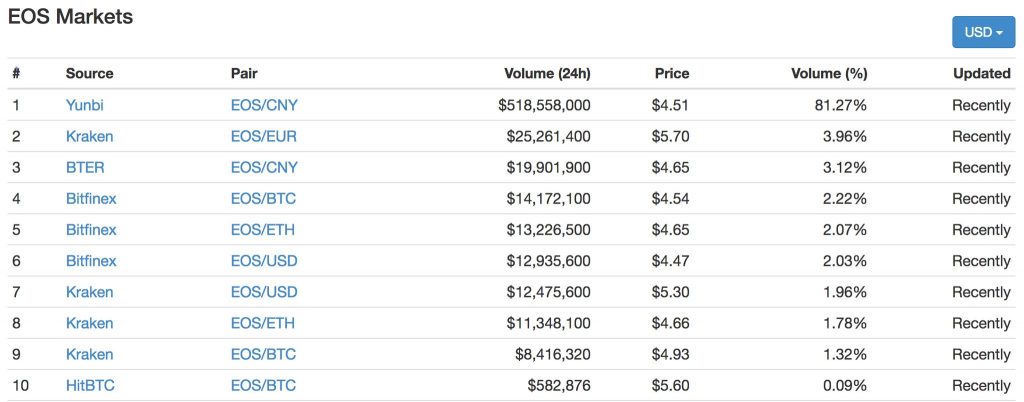Open Yunbi's EOS/CNY pair link
Viewport: 1024px width, 402px height.
(x=264, y=105)
